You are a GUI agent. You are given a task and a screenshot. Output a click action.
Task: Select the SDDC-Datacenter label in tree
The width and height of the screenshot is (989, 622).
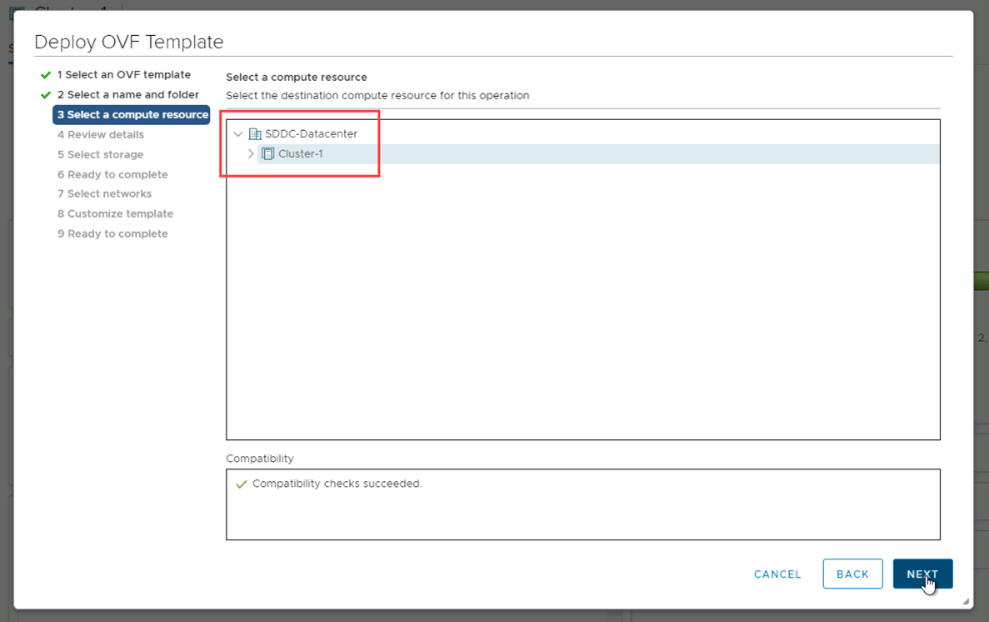(x=311, y=134)
